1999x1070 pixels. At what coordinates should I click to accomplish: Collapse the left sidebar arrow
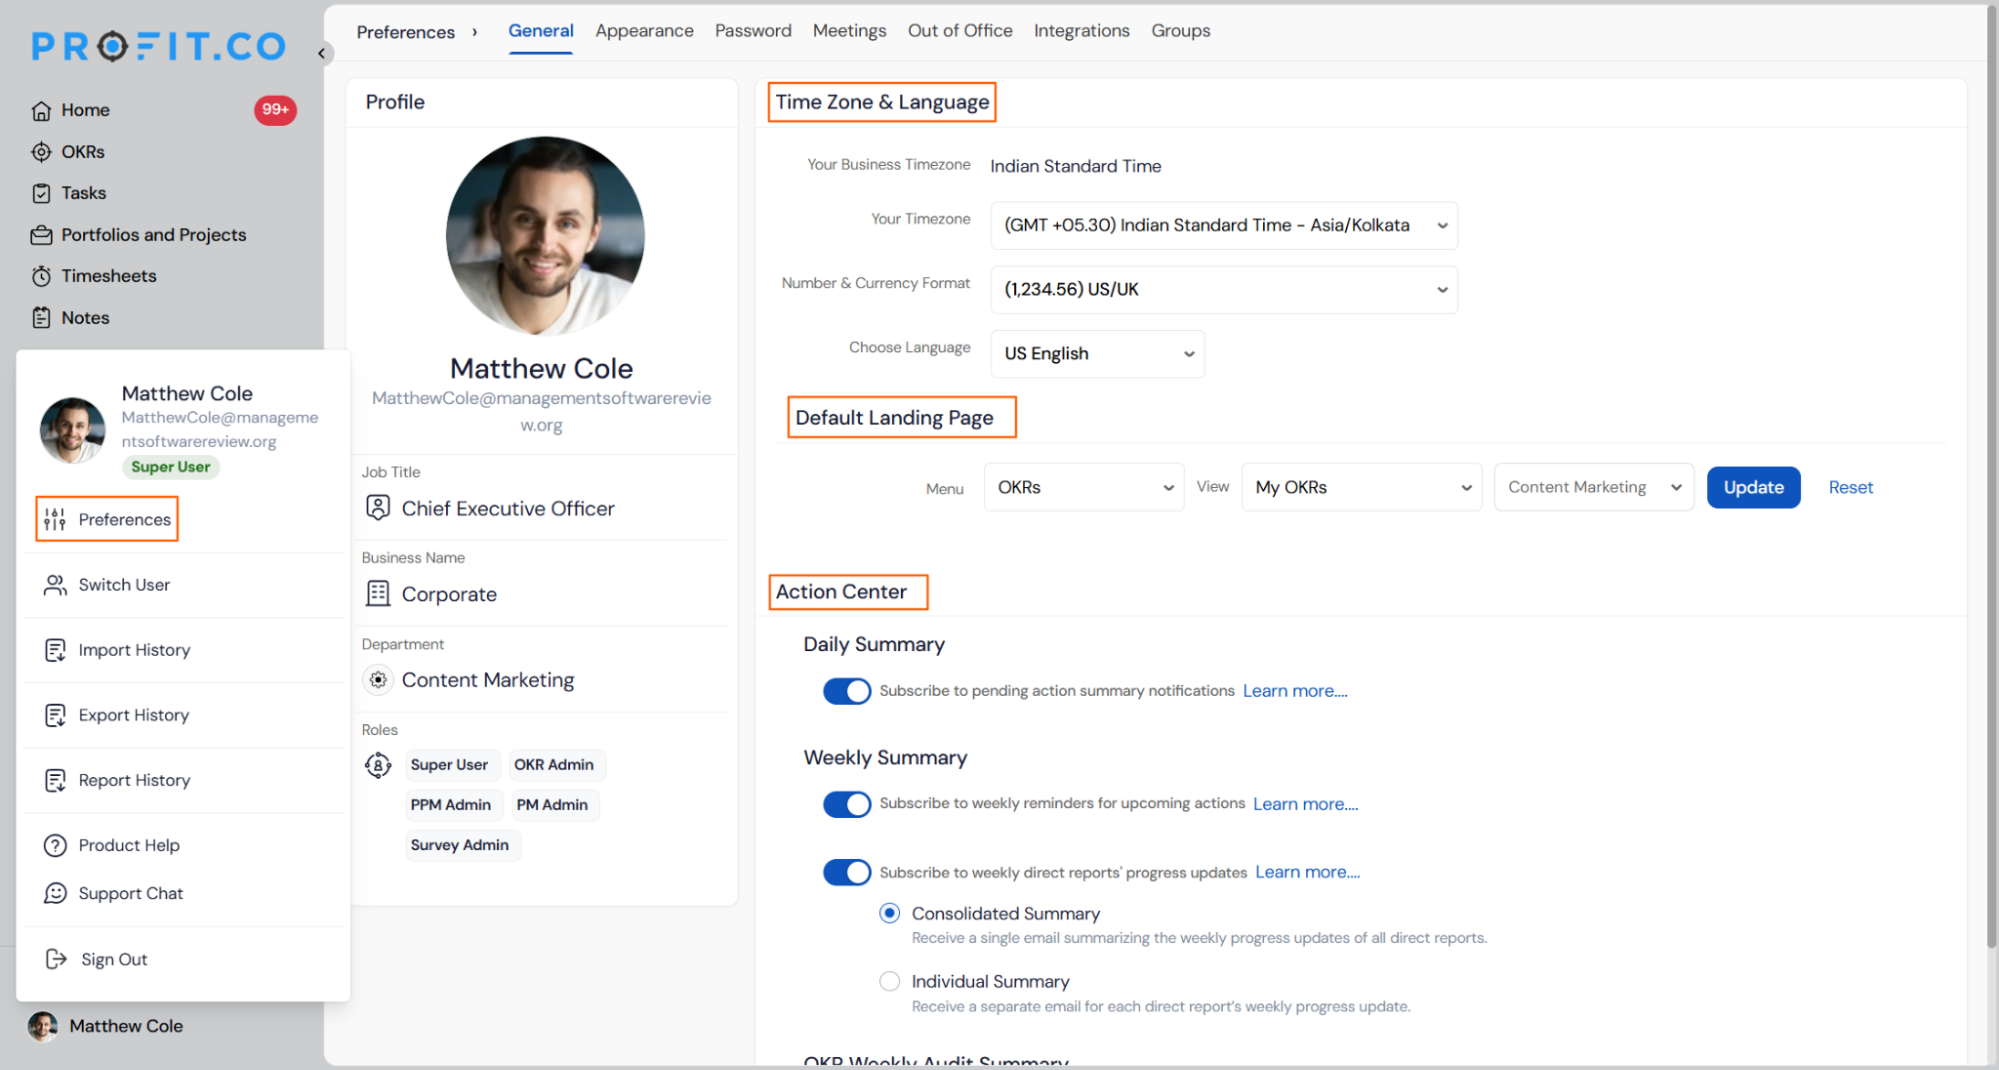(x=322, y=53)
